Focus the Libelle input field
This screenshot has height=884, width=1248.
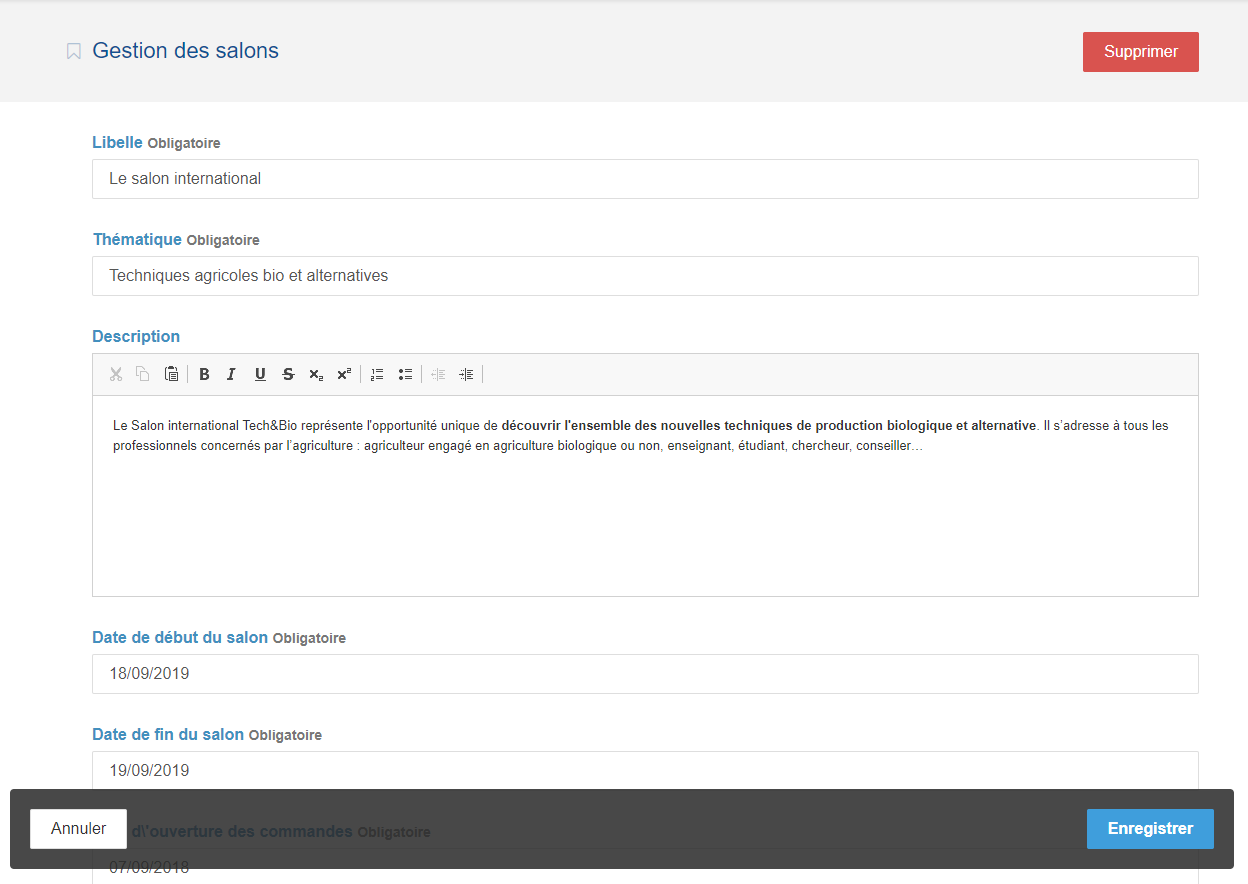pyautogui.click(x=645, y=179)
